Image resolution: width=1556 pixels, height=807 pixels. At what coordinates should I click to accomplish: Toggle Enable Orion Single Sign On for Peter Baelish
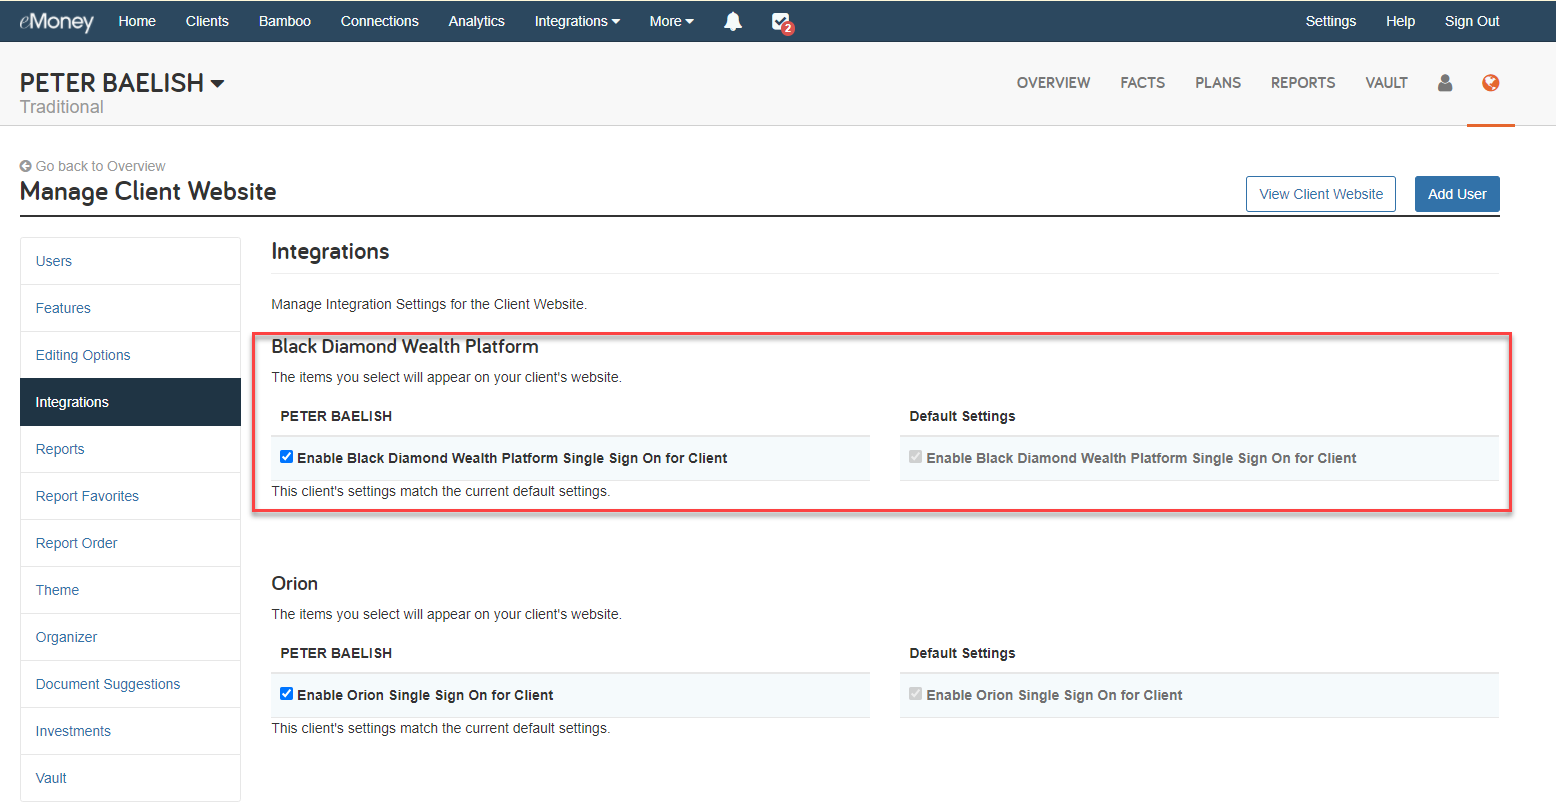click(x=287, y=694)
